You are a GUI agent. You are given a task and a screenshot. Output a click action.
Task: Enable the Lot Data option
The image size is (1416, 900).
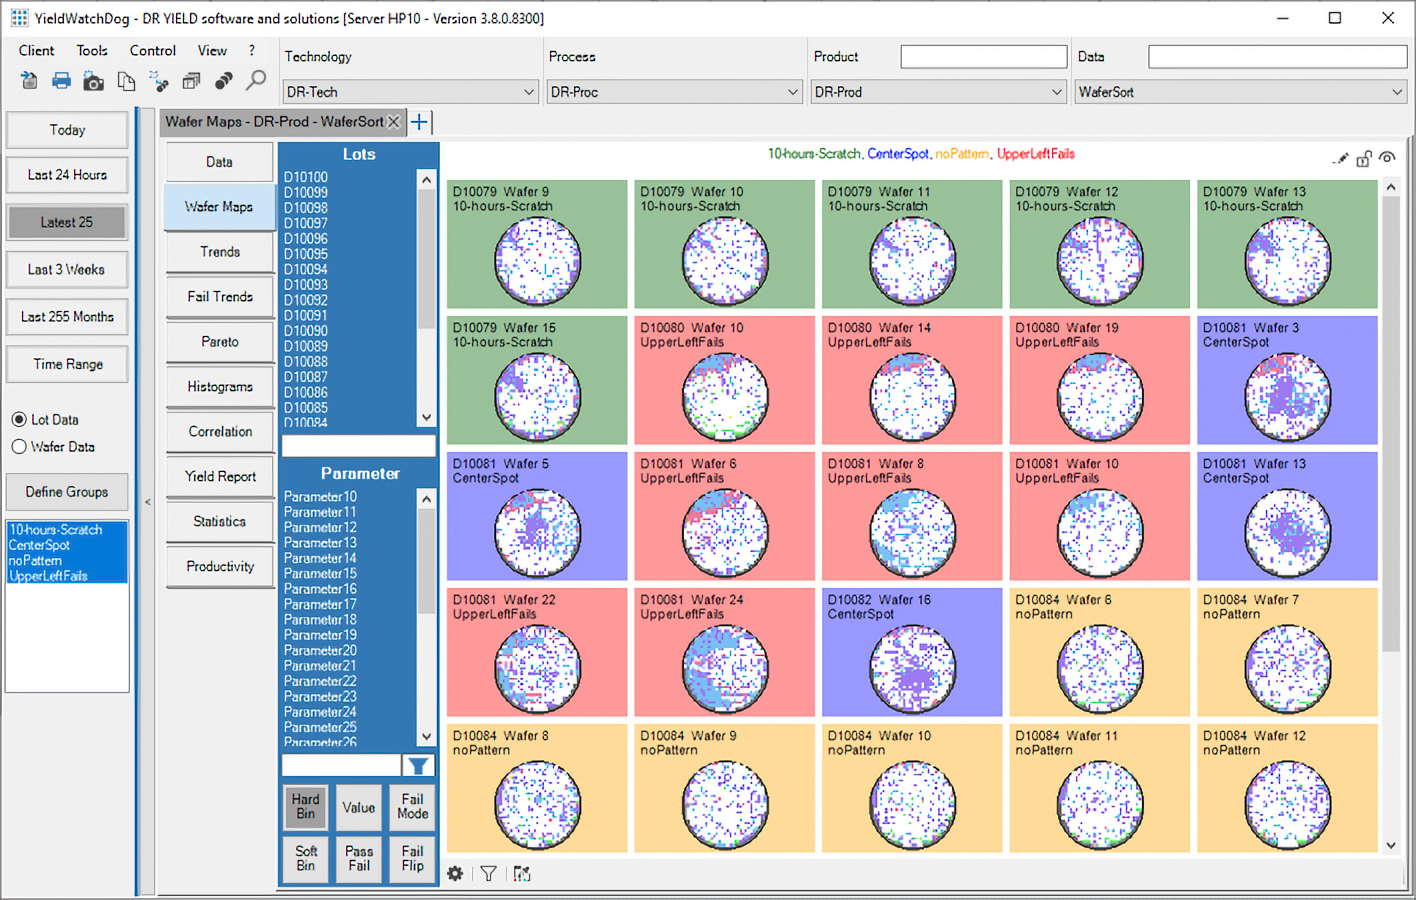click(20, 419)
